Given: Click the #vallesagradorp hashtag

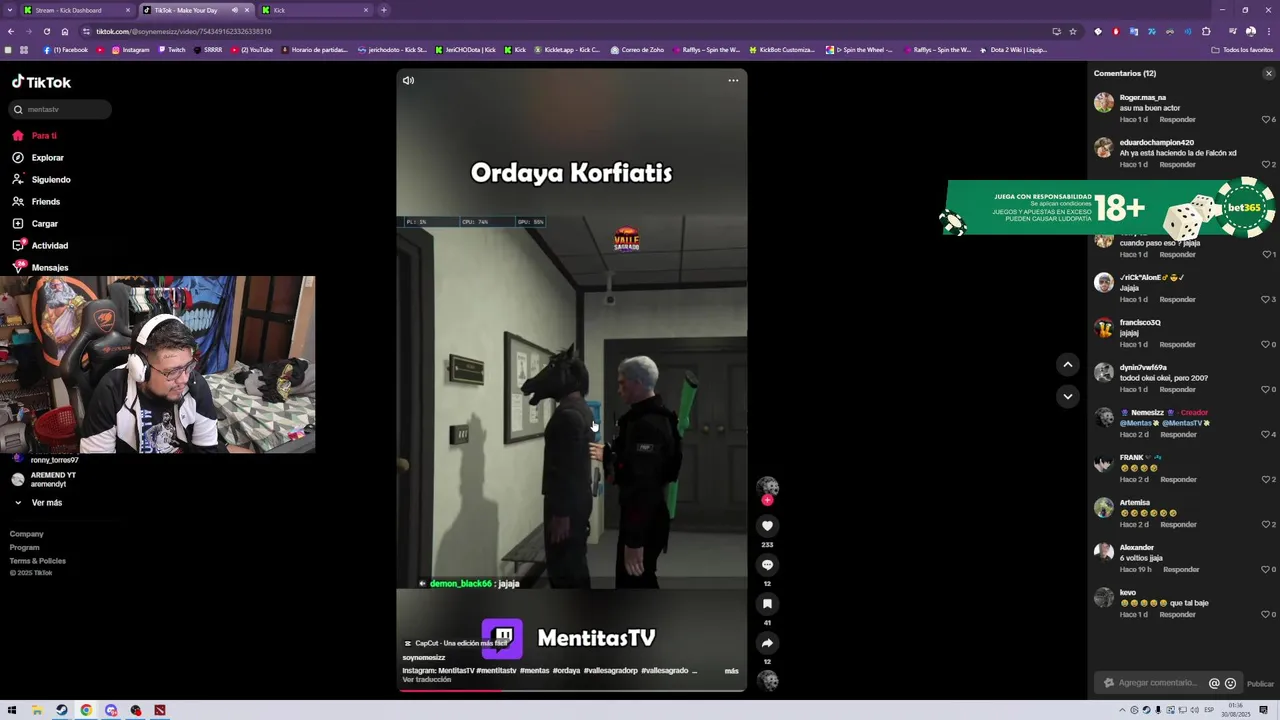Looking at the screenshot, I should [x=609, y=671].
